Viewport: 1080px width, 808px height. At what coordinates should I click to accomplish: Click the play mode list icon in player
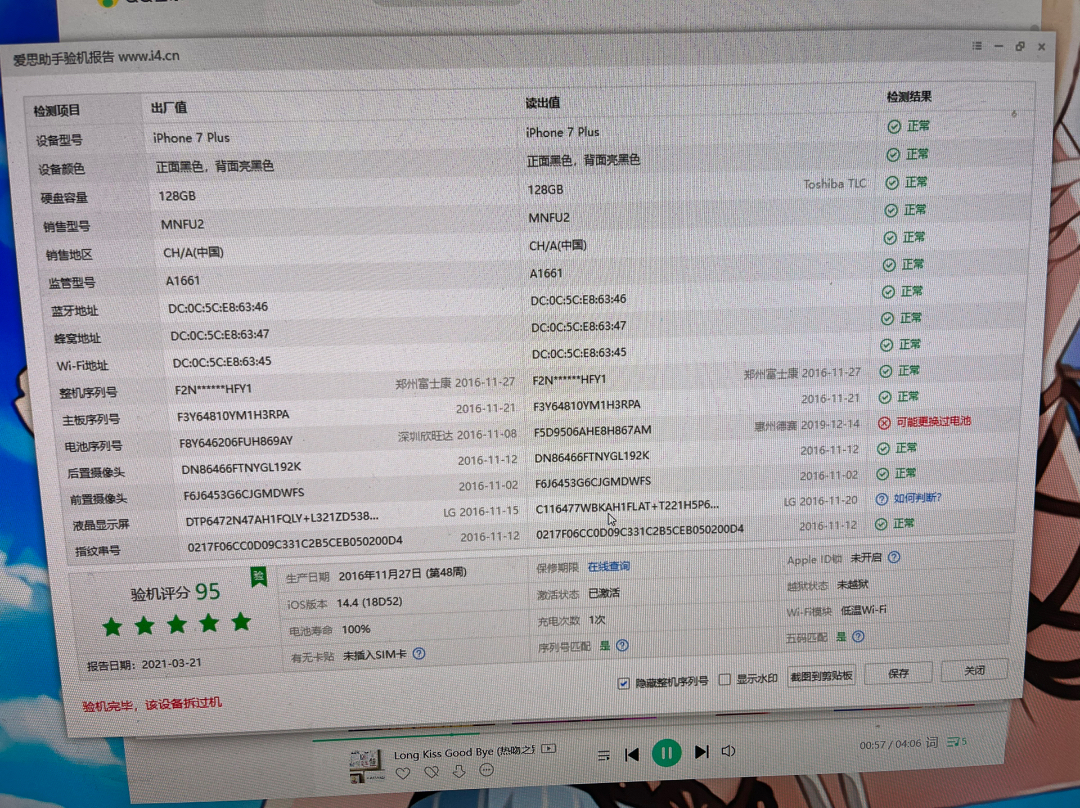click(x=603, y=756)
